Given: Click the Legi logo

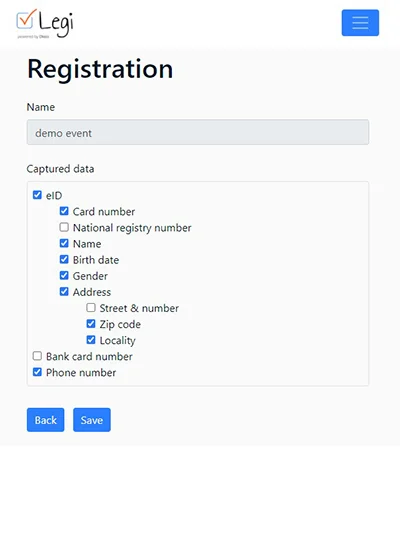Looking at the screenshot, I should [45, 24].
